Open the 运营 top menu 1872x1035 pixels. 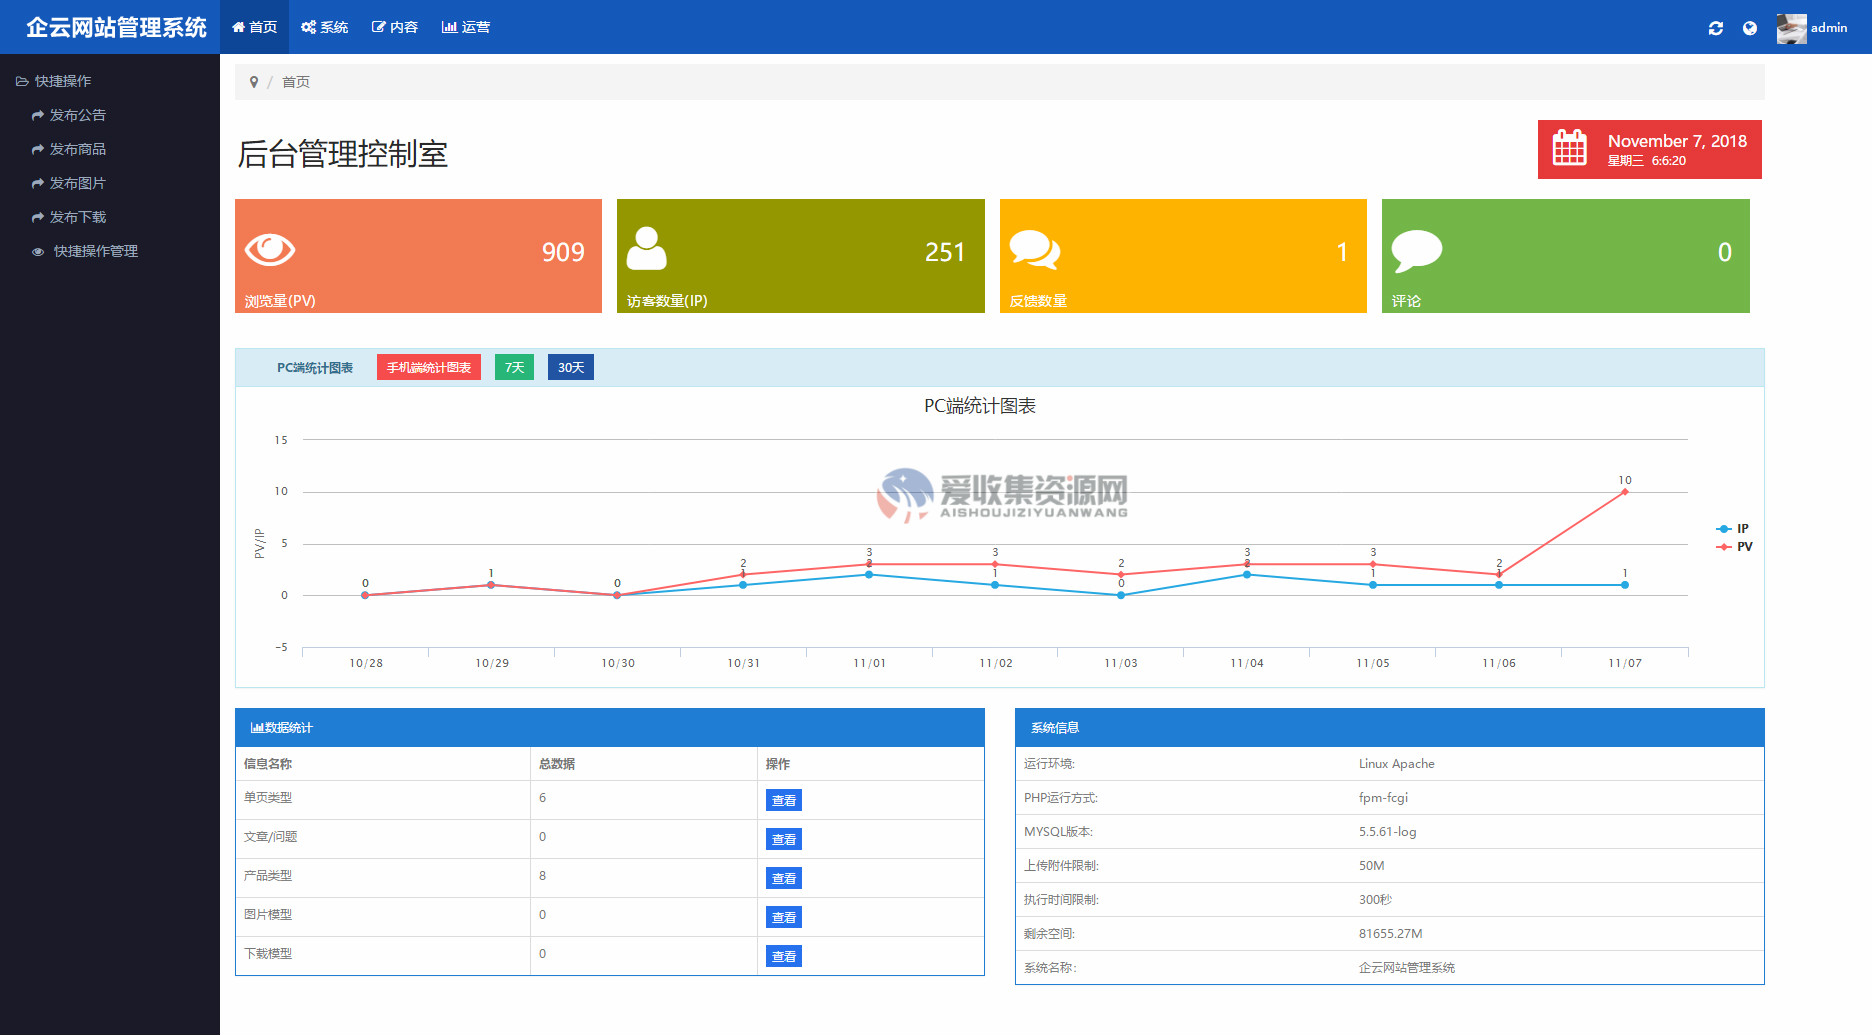[466, 27]
